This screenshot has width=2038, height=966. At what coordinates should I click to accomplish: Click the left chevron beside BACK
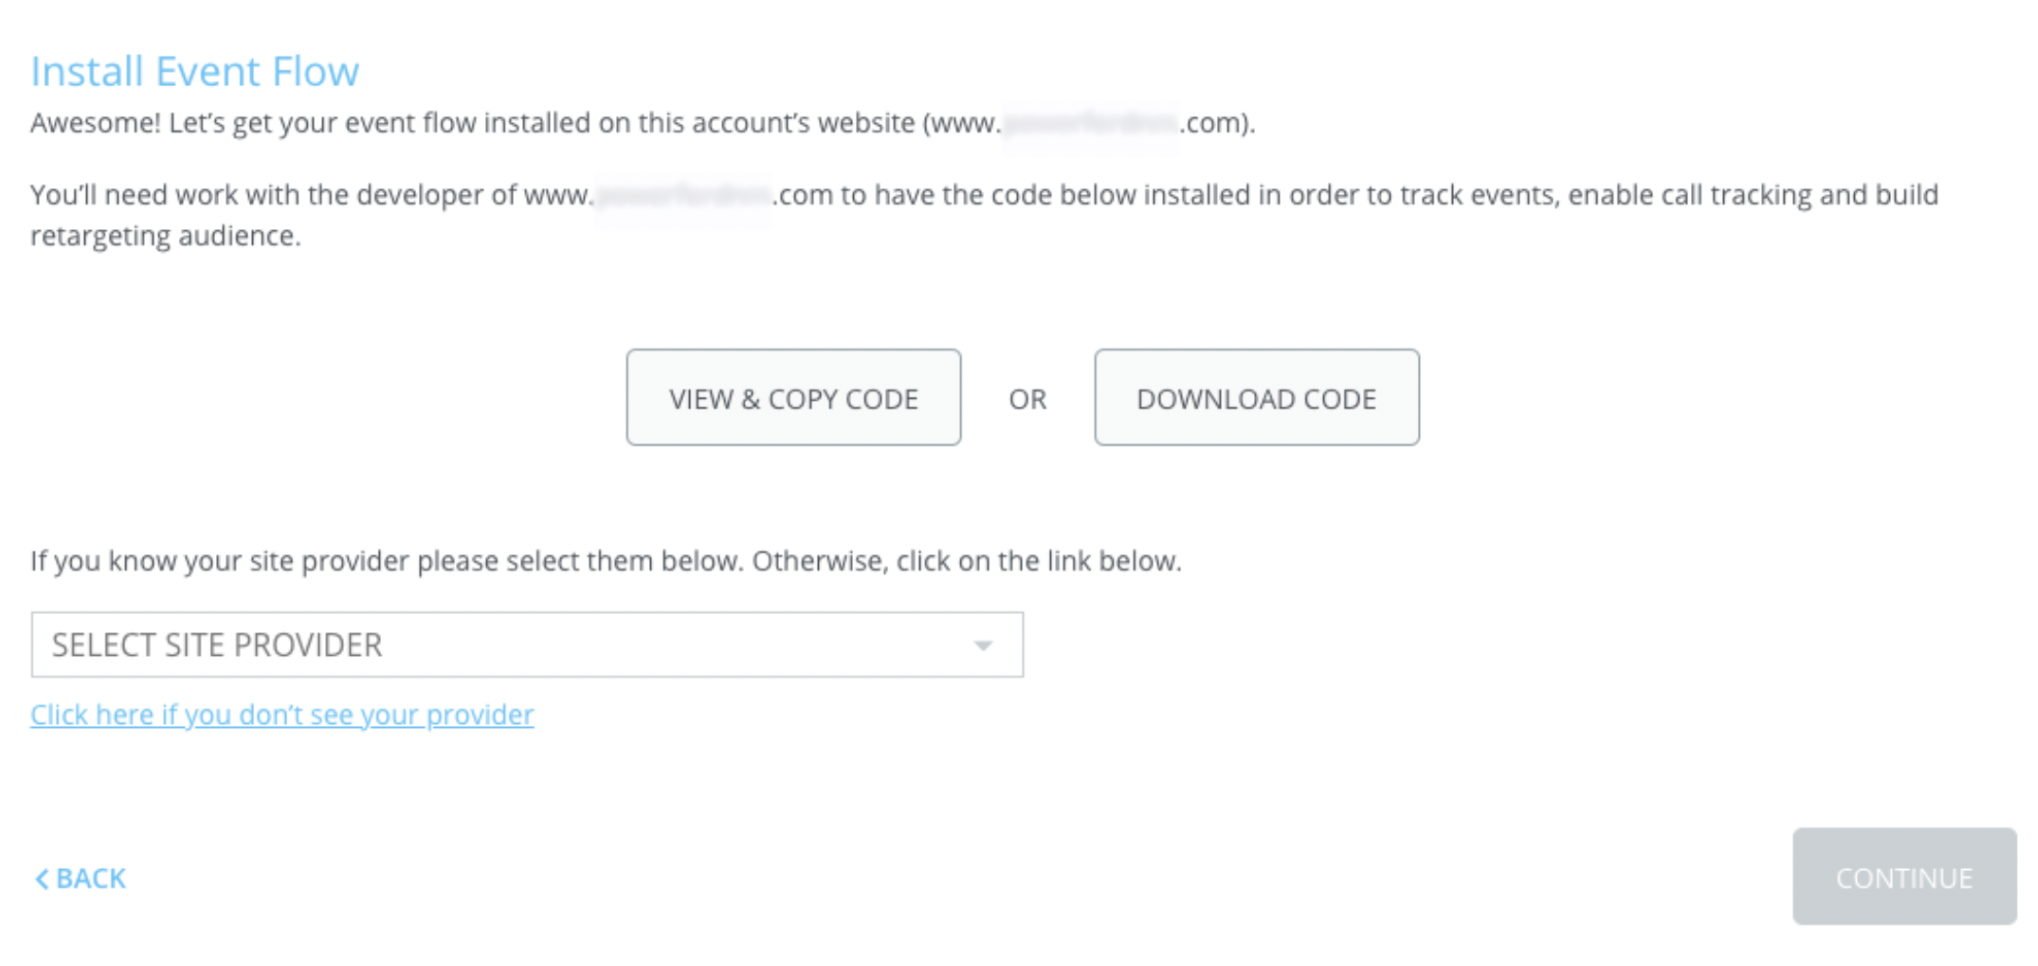[x=41, y=879]
